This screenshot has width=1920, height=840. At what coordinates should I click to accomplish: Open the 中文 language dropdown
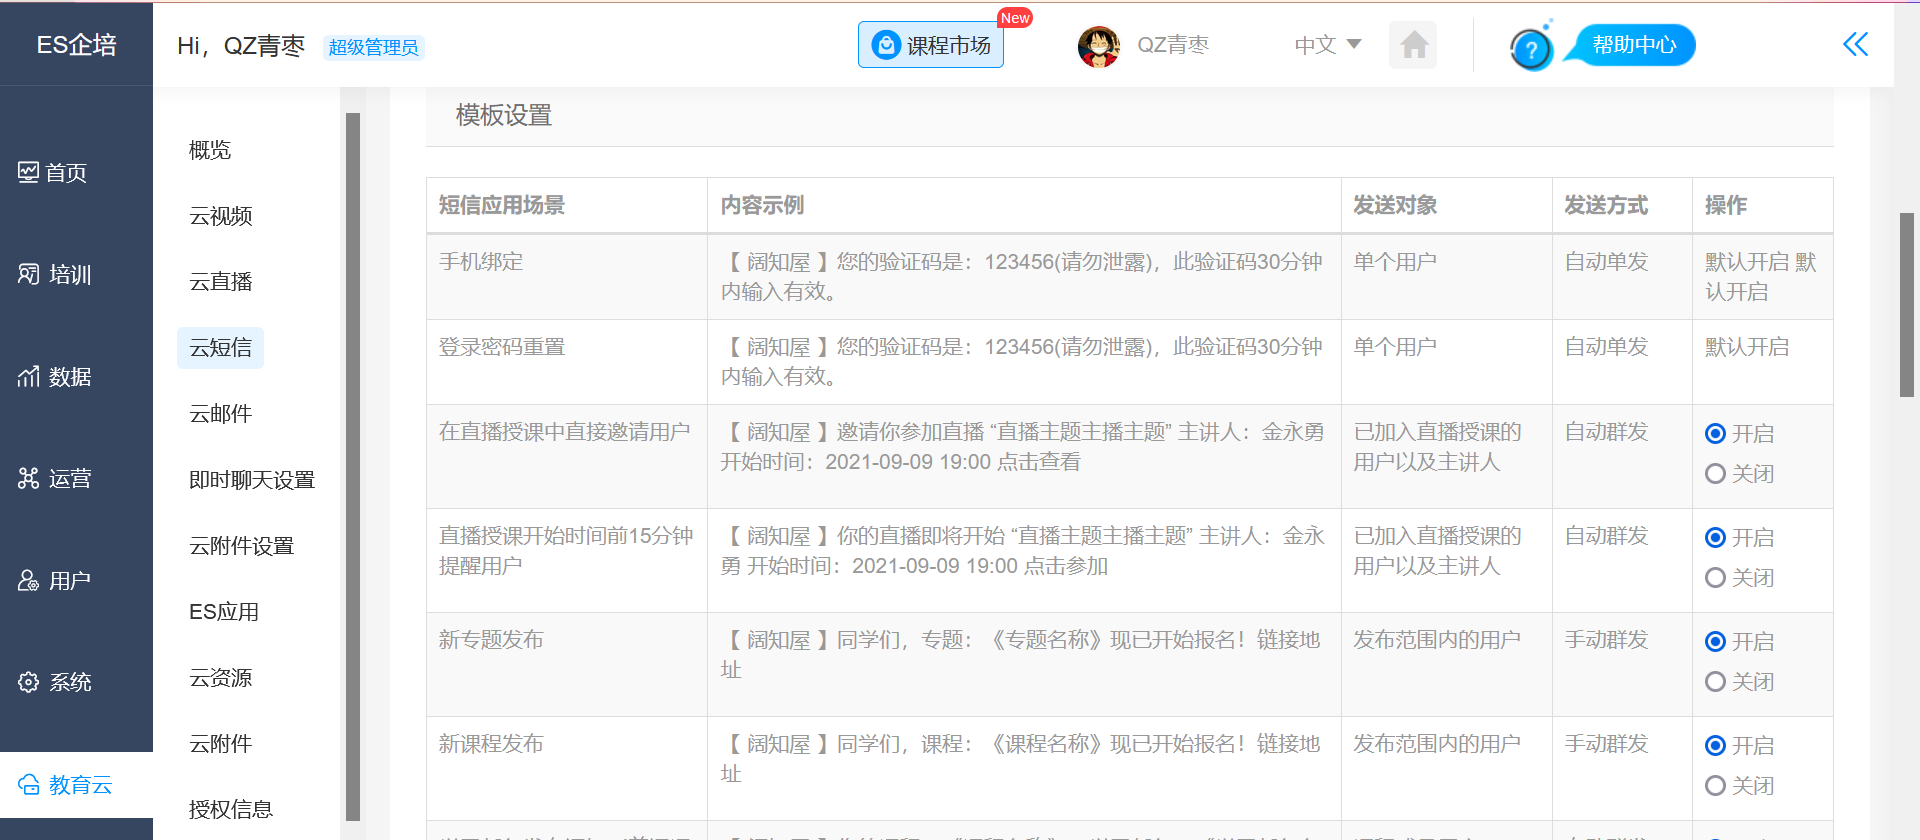(1327, 45)
